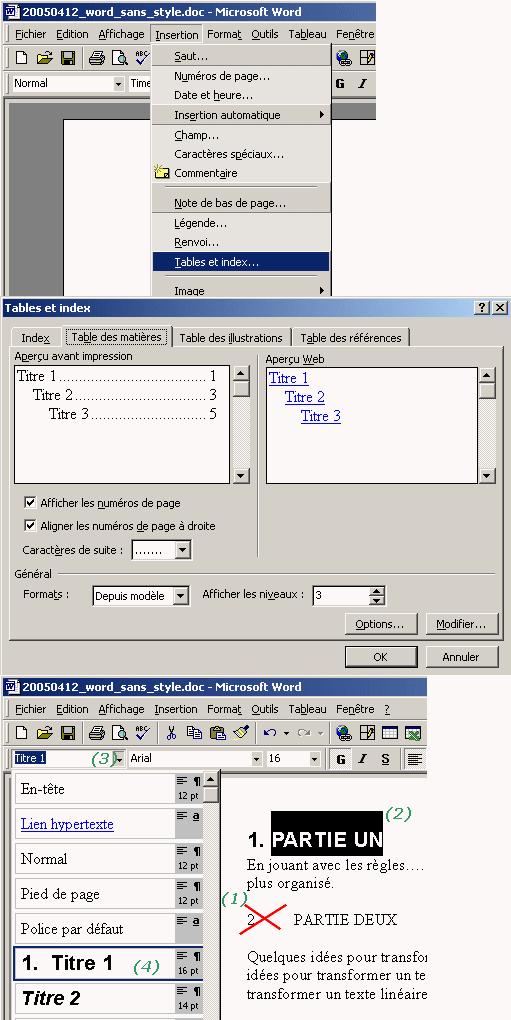The image size is (511, 1020).
Task: Click Tables and Borders icon in the styles-list window
Action: (x=367, y=733)
